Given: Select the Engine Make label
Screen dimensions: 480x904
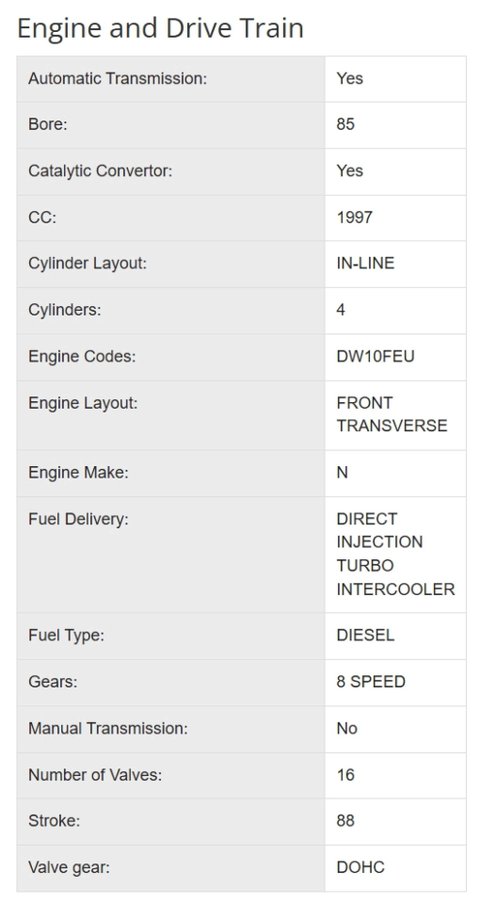Looking at the screenshot, I should pyautogui.click(x=78, y=473).
